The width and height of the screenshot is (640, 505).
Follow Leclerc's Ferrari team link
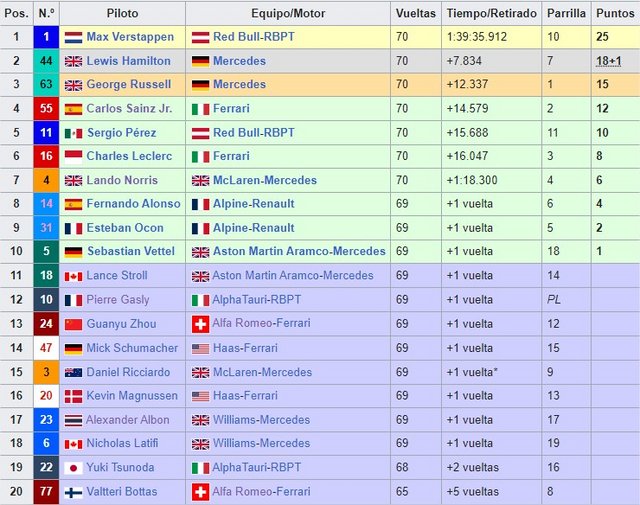[x=231, y=156]
